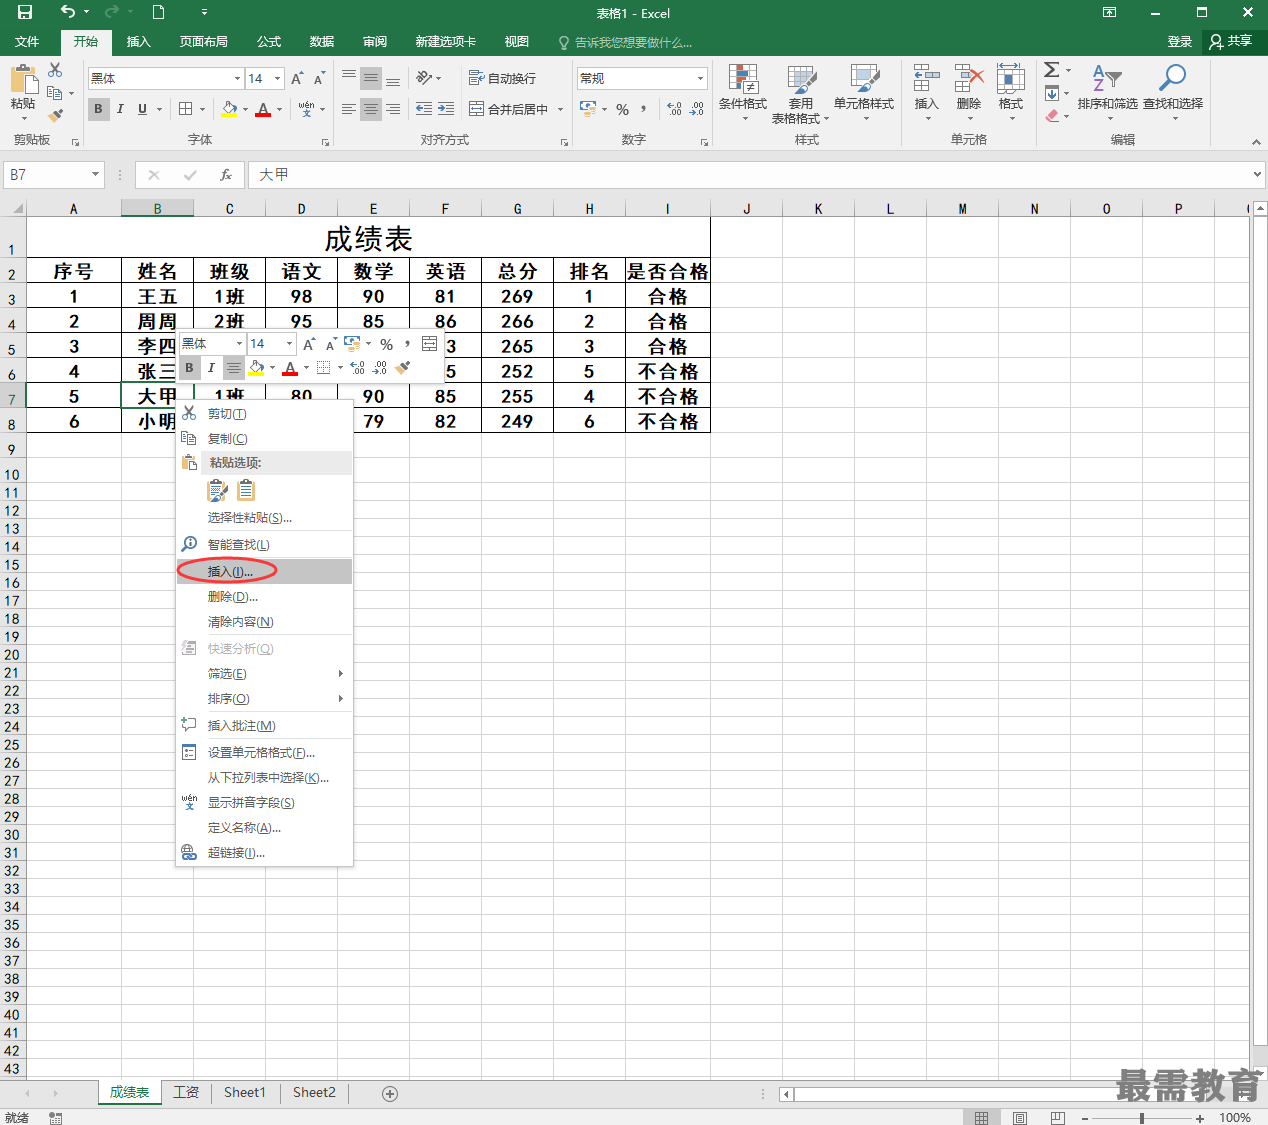Viewport: 1268px width, 1125px height.
Task: Toggle center align on mini toolbar
Action: [233, 368]
